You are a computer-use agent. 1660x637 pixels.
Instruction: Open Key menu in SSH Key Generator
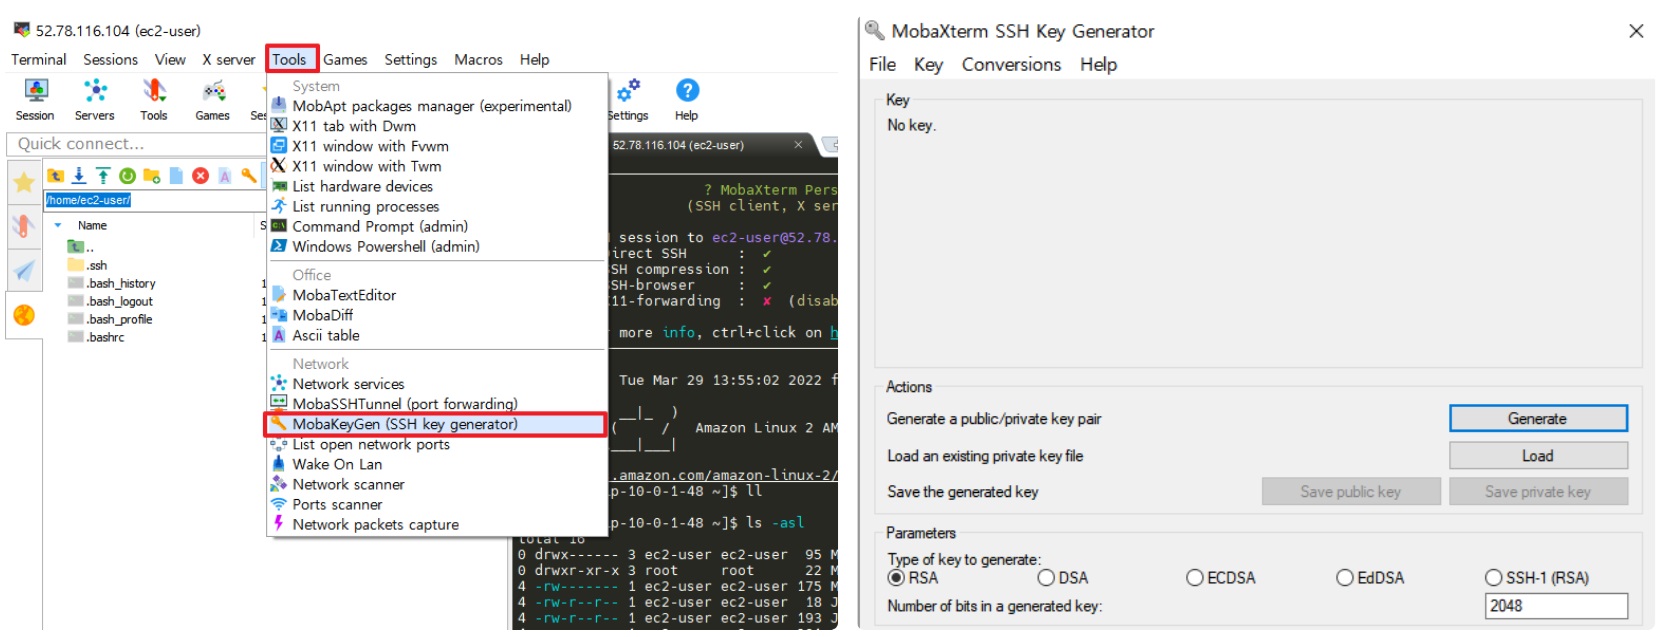(x=928, y=64)
